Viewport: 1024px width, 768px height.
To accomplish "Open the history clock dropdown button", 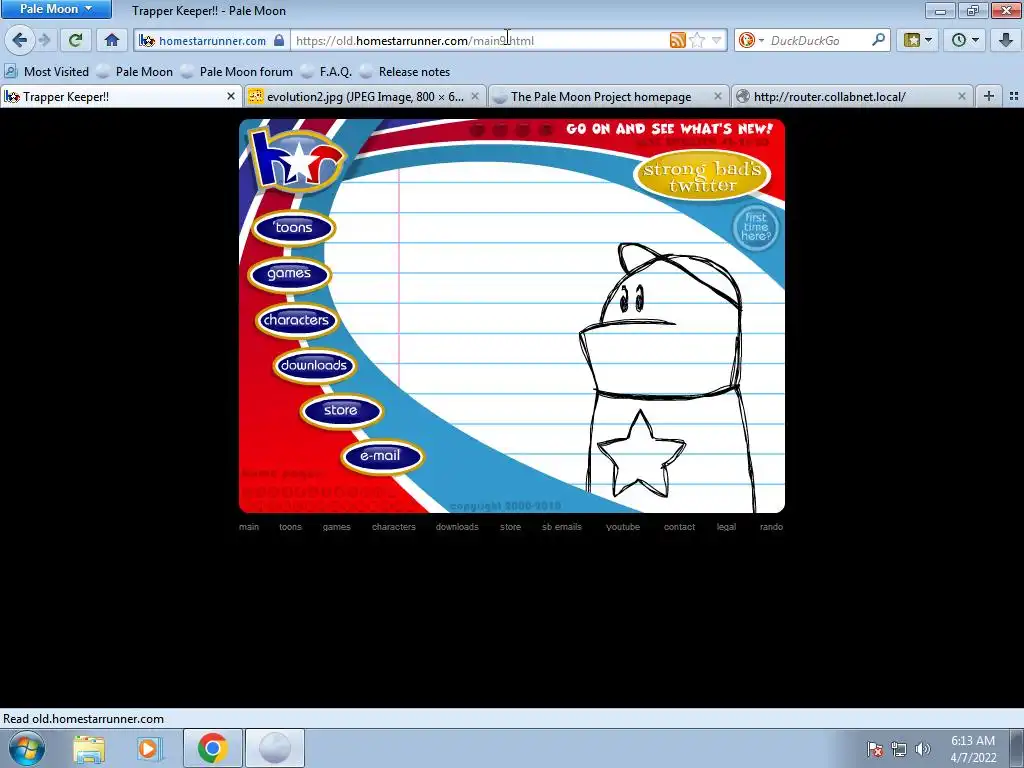I will (x=965, y=40).
